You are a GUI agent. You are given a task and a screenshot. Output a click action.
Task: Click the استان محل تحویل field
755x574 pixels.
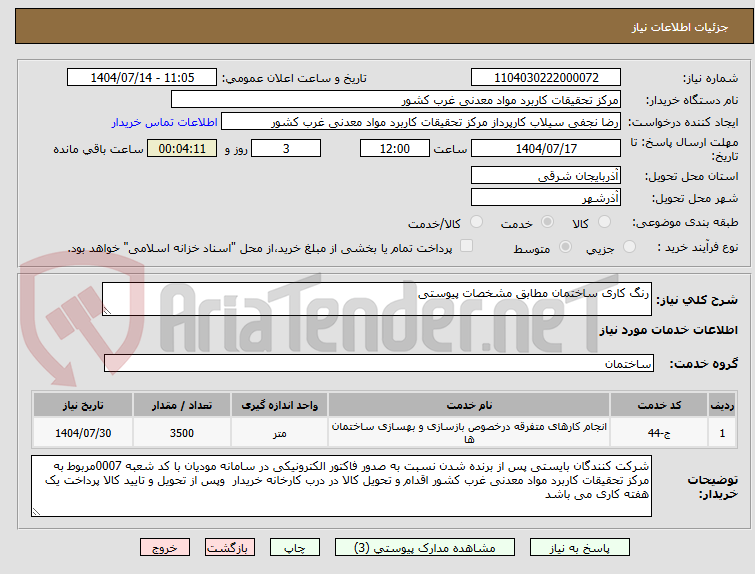coord(546,175)
